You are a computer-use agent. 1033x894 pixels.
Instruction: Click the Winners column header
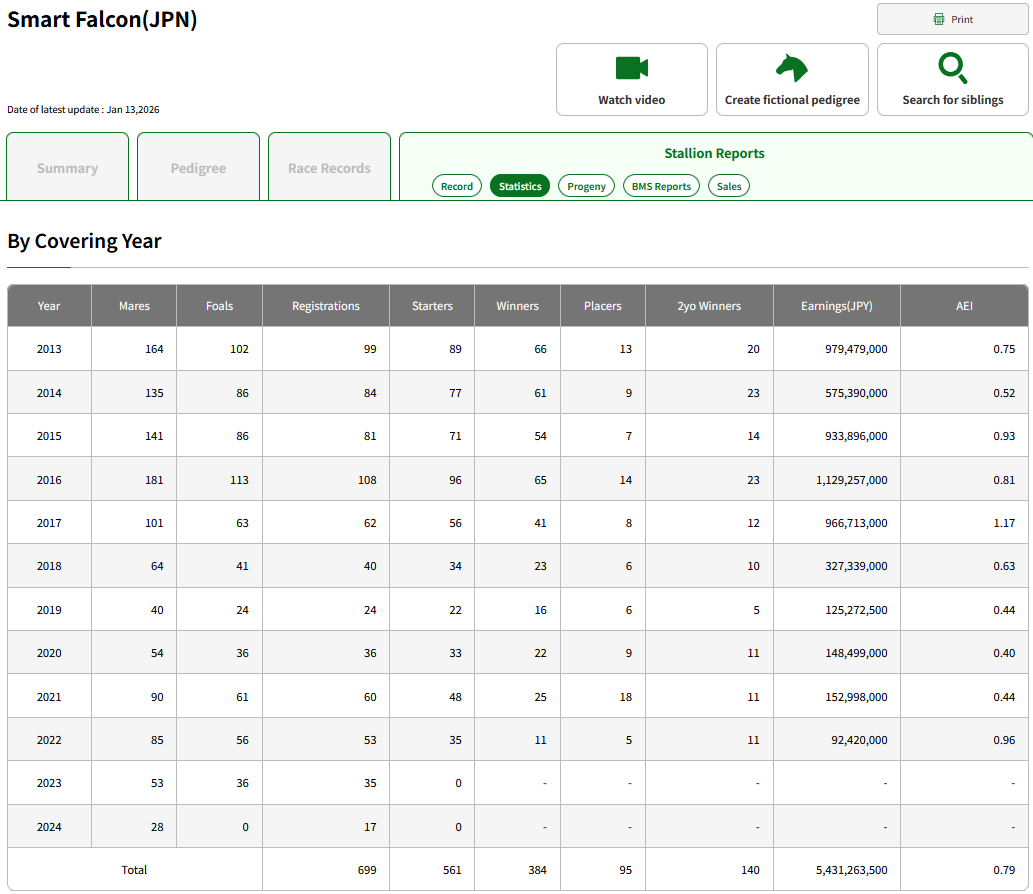[x=517, y=306]
